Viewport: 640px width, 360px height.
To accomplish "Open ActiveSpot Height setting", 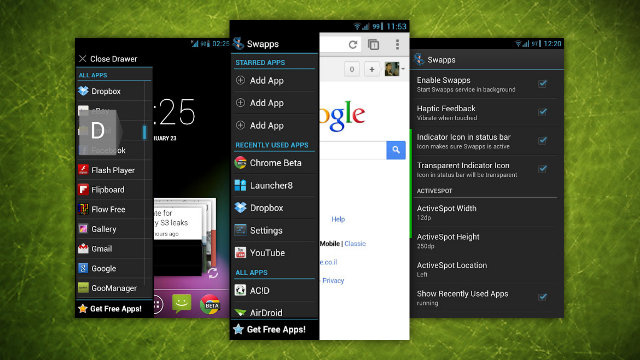I will click(x=487, y=241).
